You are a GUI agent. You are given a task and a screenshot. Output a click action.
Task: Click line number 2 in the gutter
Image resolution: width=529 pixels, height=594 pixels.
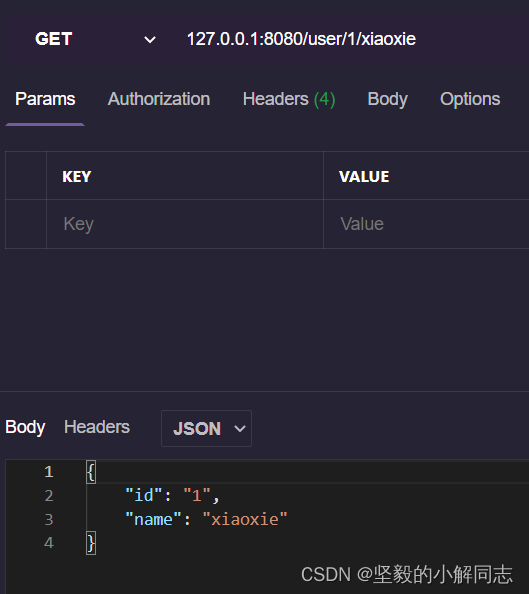[49, 496]
